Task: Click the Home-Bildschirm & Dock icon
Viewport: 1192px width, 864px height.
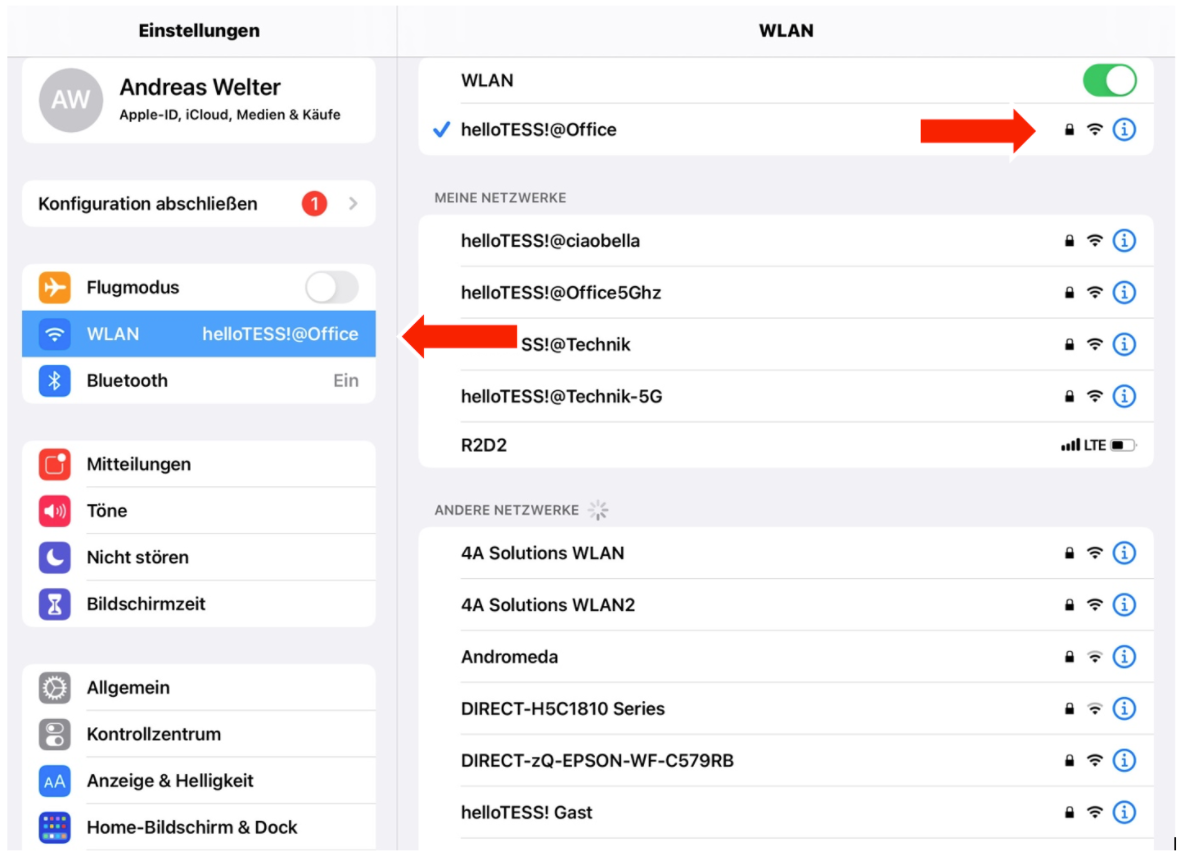Action: pos(55,827)
